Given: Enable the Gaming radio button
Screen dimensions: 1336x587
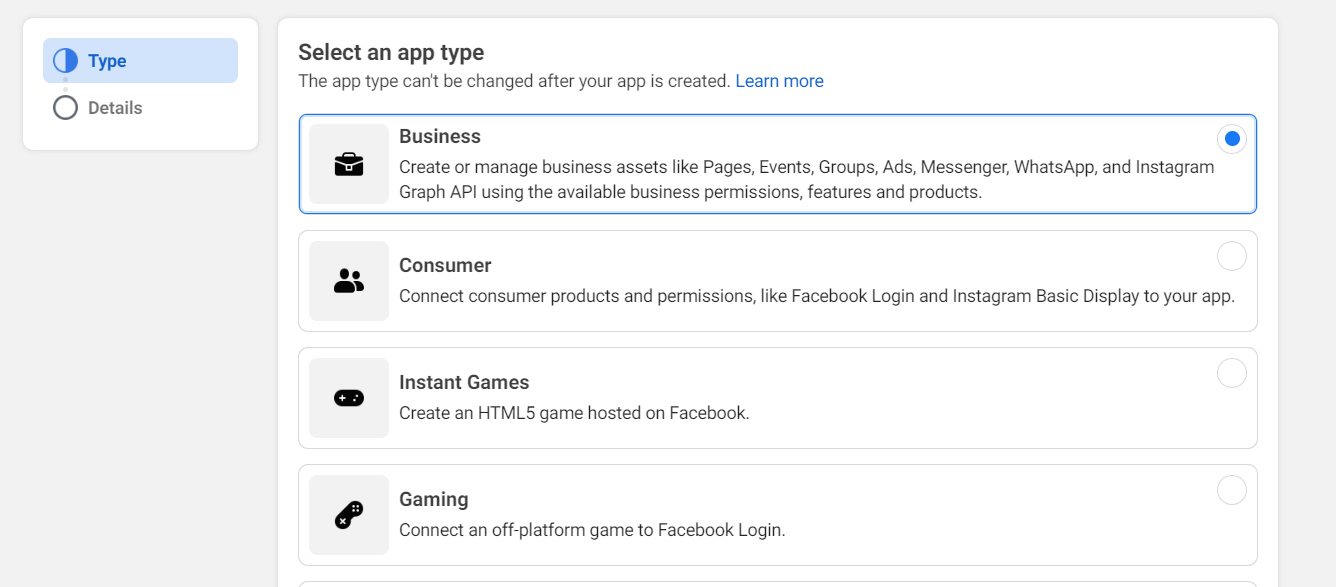Looking at the screenshot, I should point(1232,490).
